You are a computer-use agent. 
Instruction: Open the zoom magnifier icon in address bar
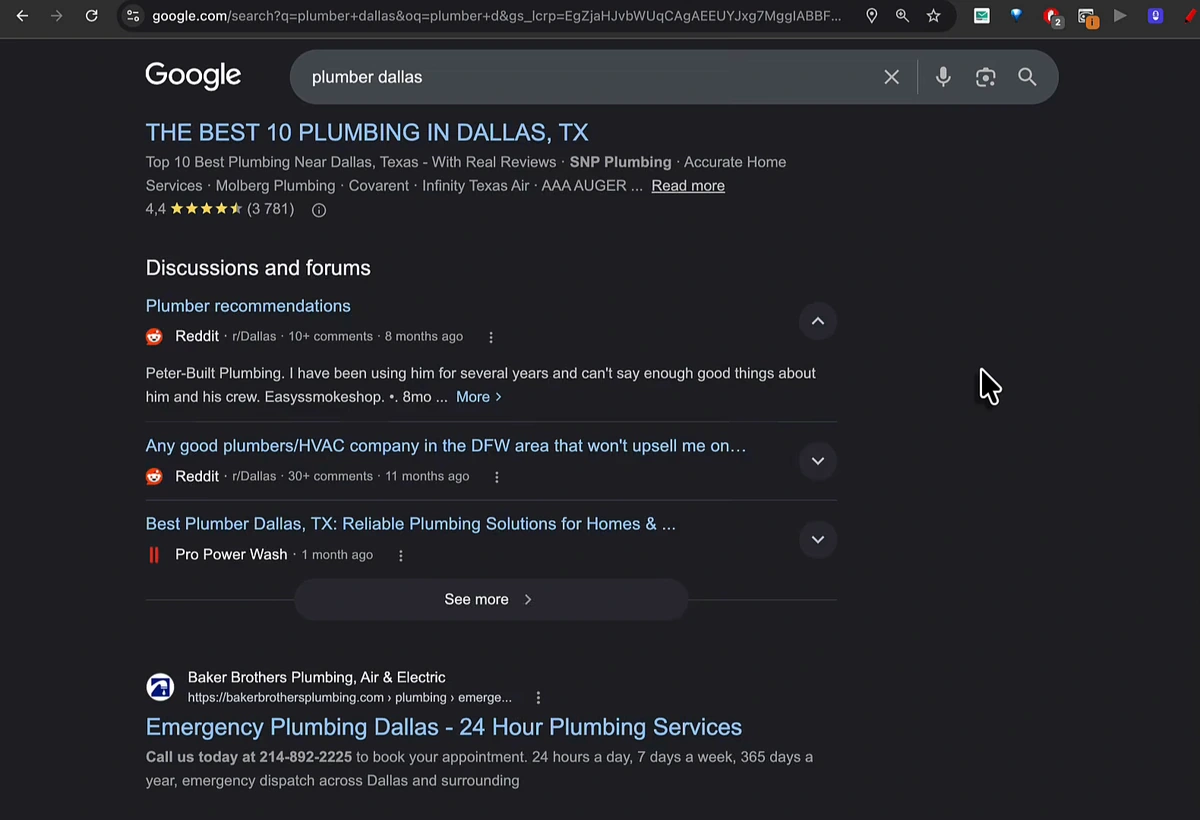point(902,16)
